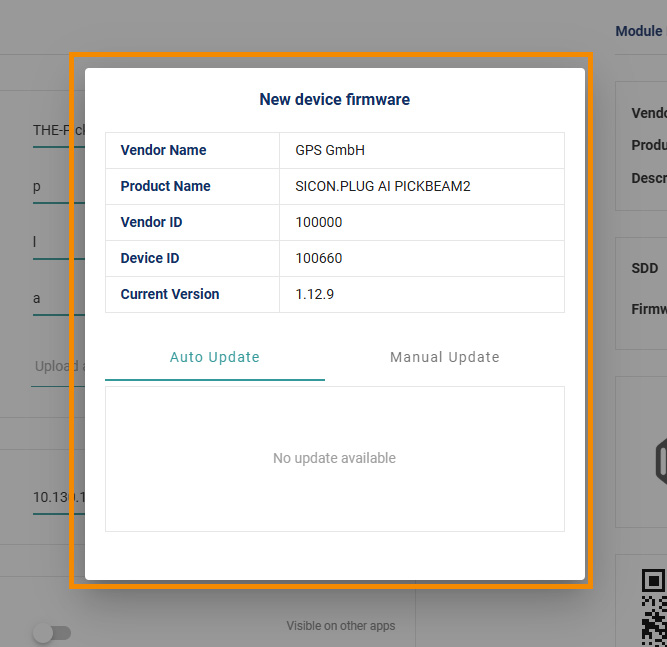Click the product name SICON.PLUG AI PICKBEAM2
Viewport: 667px width, 647px height.
point(382,186)
